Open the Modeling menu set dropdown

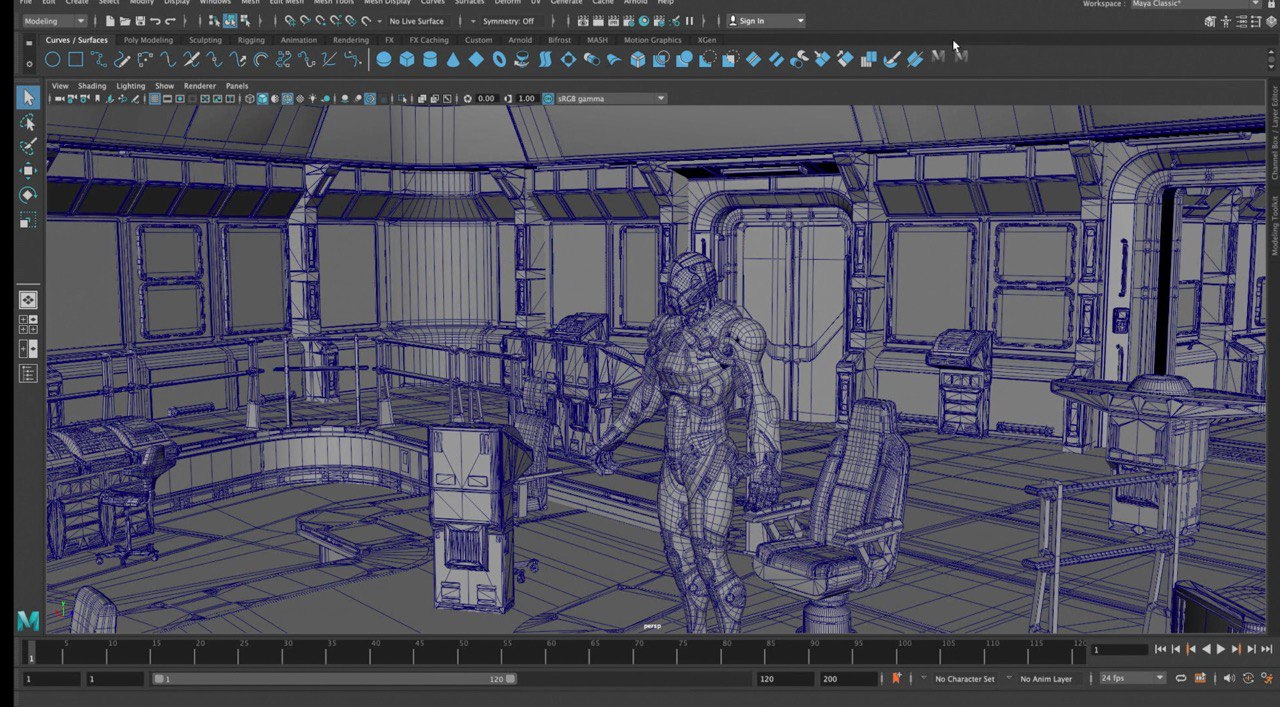coord(53,21)
